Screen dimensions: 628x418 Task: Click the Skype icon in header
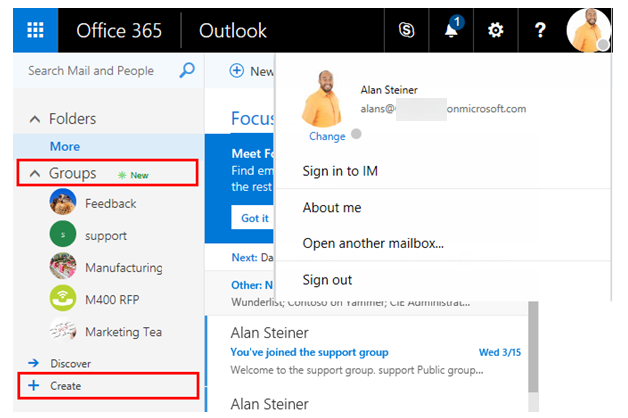click(406, 30)
